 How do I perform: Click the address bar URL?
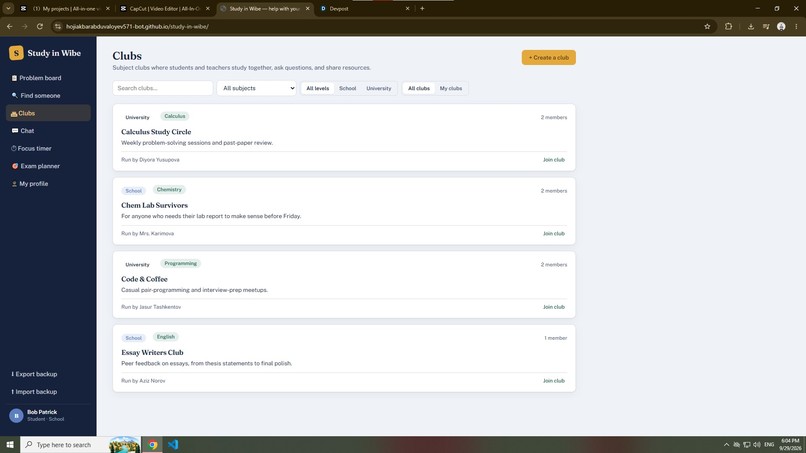tap(137, 27)
